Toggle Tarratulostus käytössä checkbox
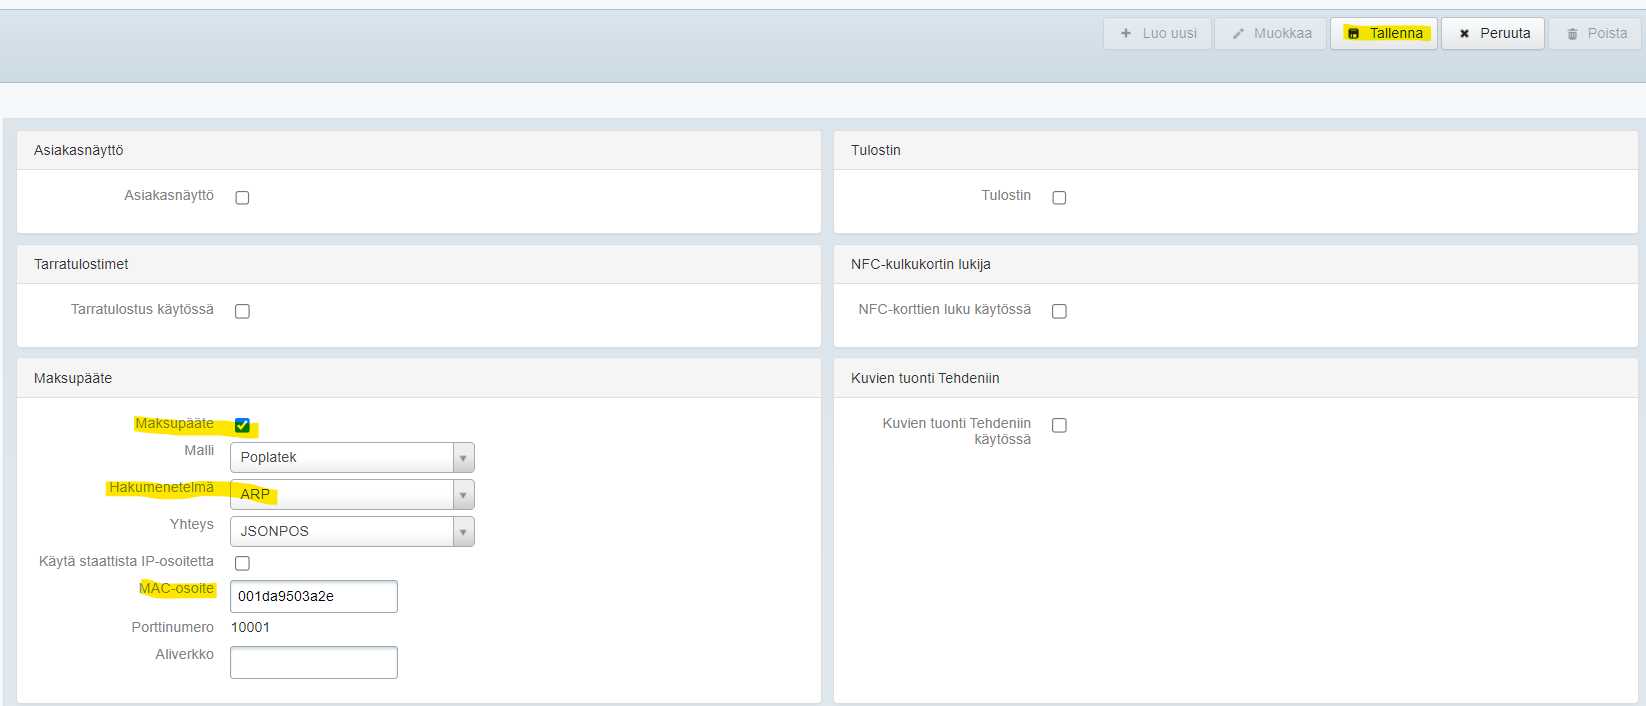Screen dimensions: 1646x706 [242, 312]
